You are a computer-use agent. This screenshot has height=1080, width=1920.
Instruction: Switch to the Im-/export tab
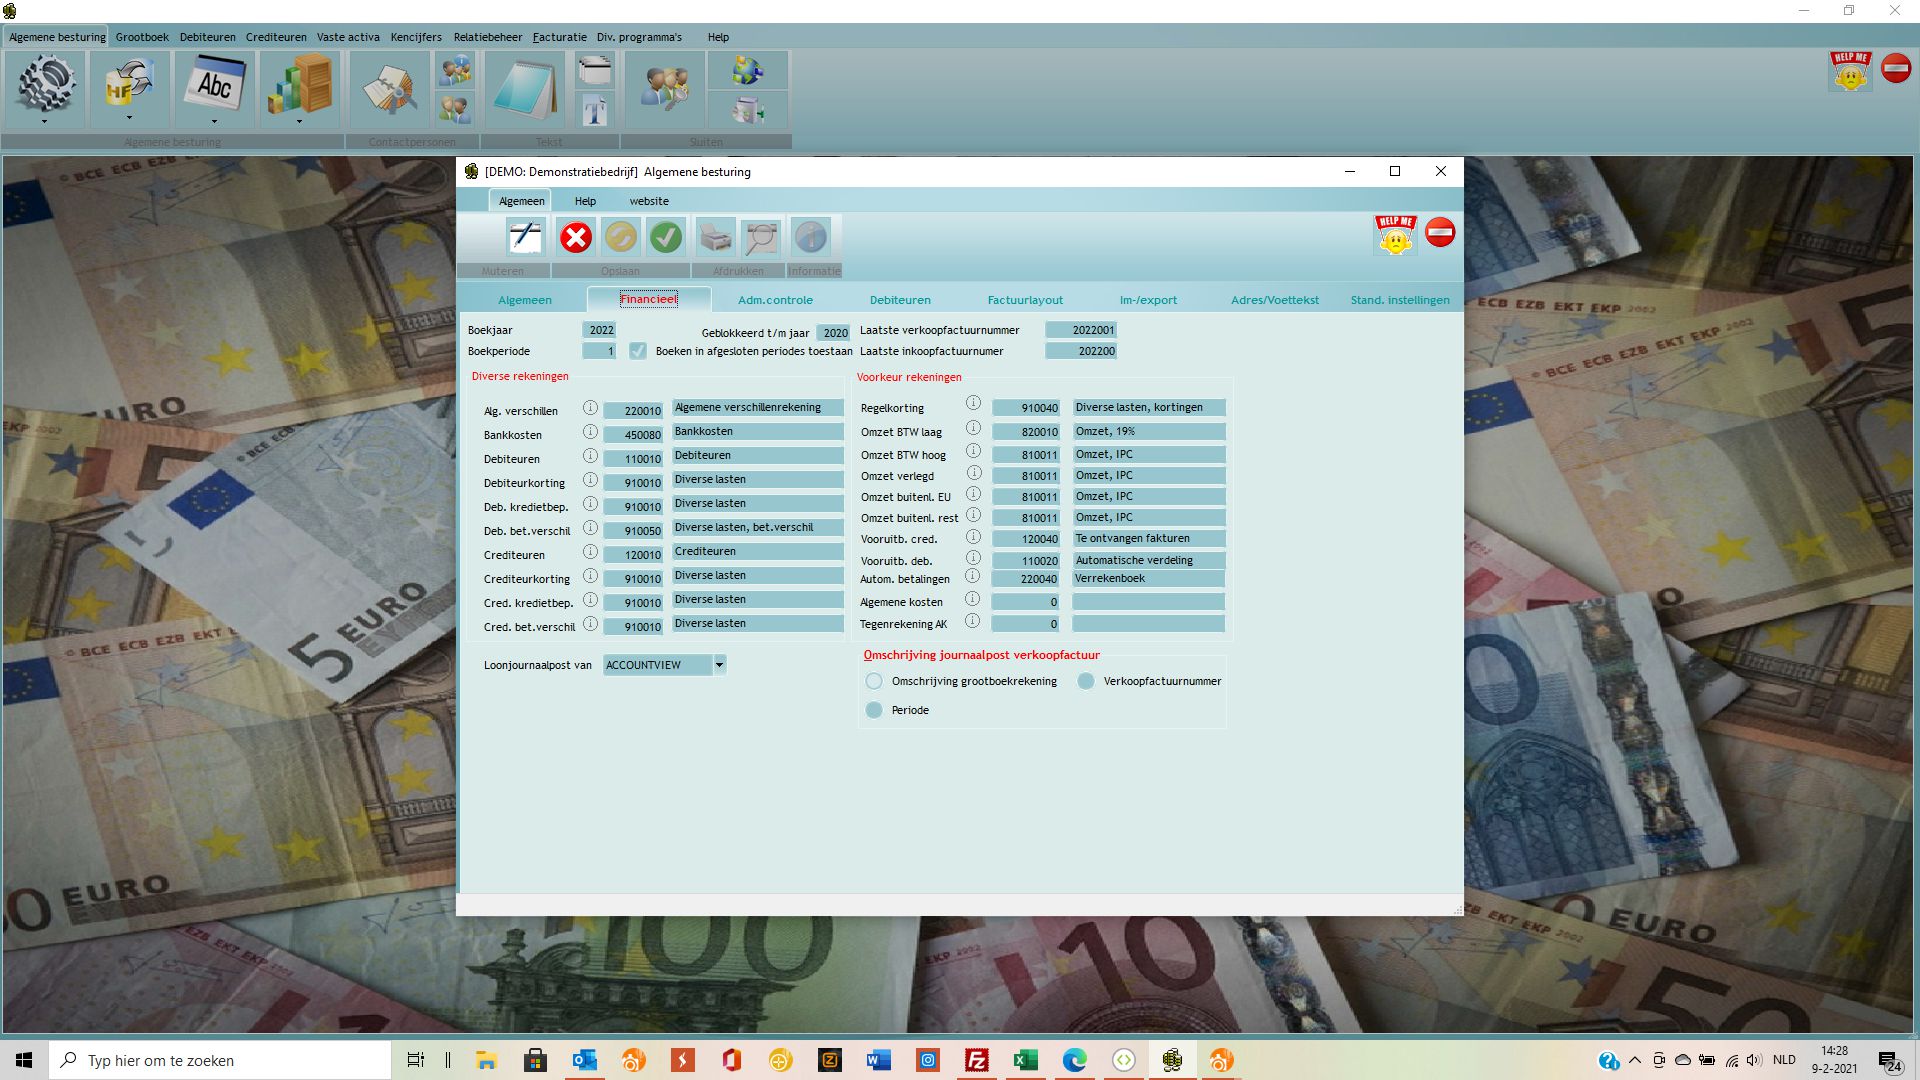[1148, 300]
